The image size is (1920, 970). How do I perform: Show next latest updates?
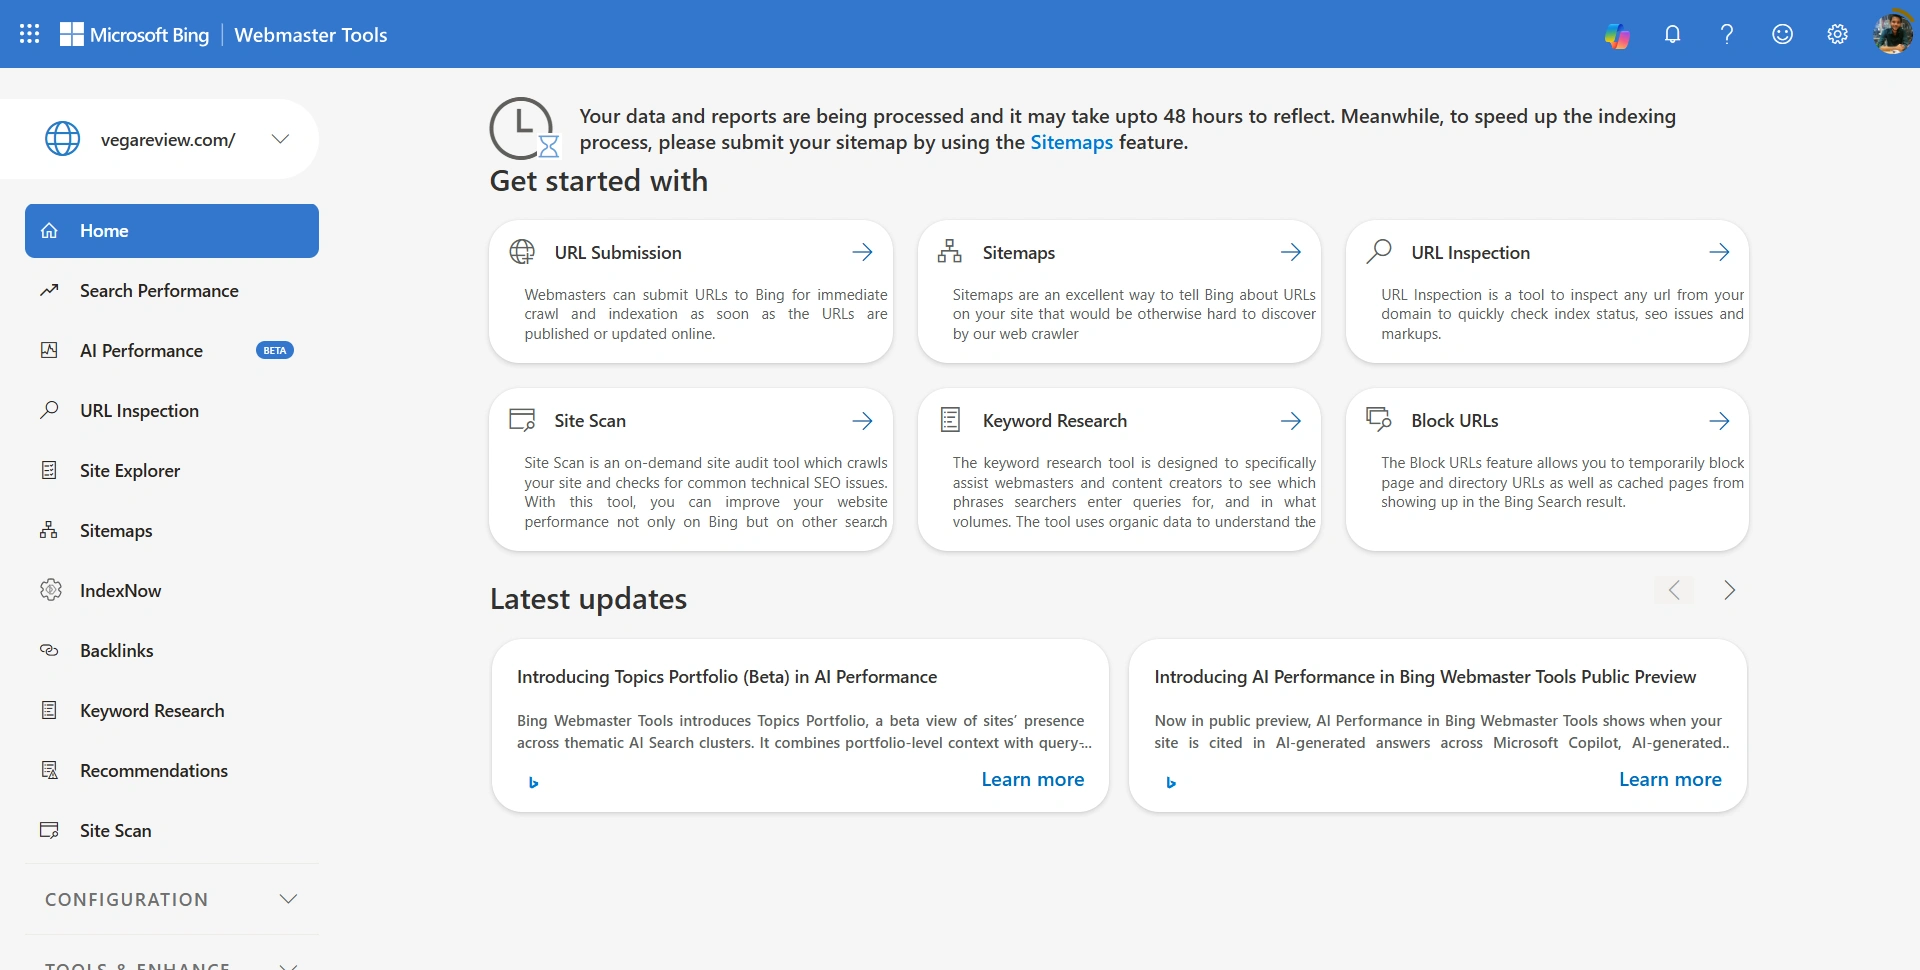coord(1729,590)
